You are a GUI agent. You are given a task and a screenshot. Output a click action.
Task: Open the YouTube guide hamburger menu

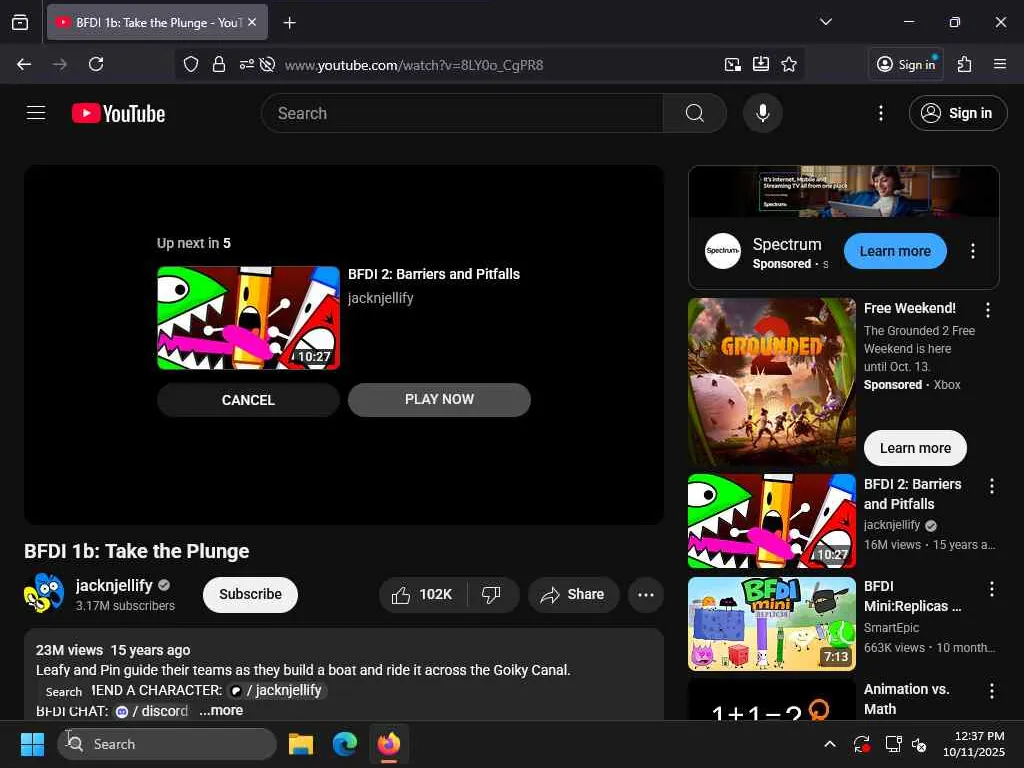tap(36, 113)
